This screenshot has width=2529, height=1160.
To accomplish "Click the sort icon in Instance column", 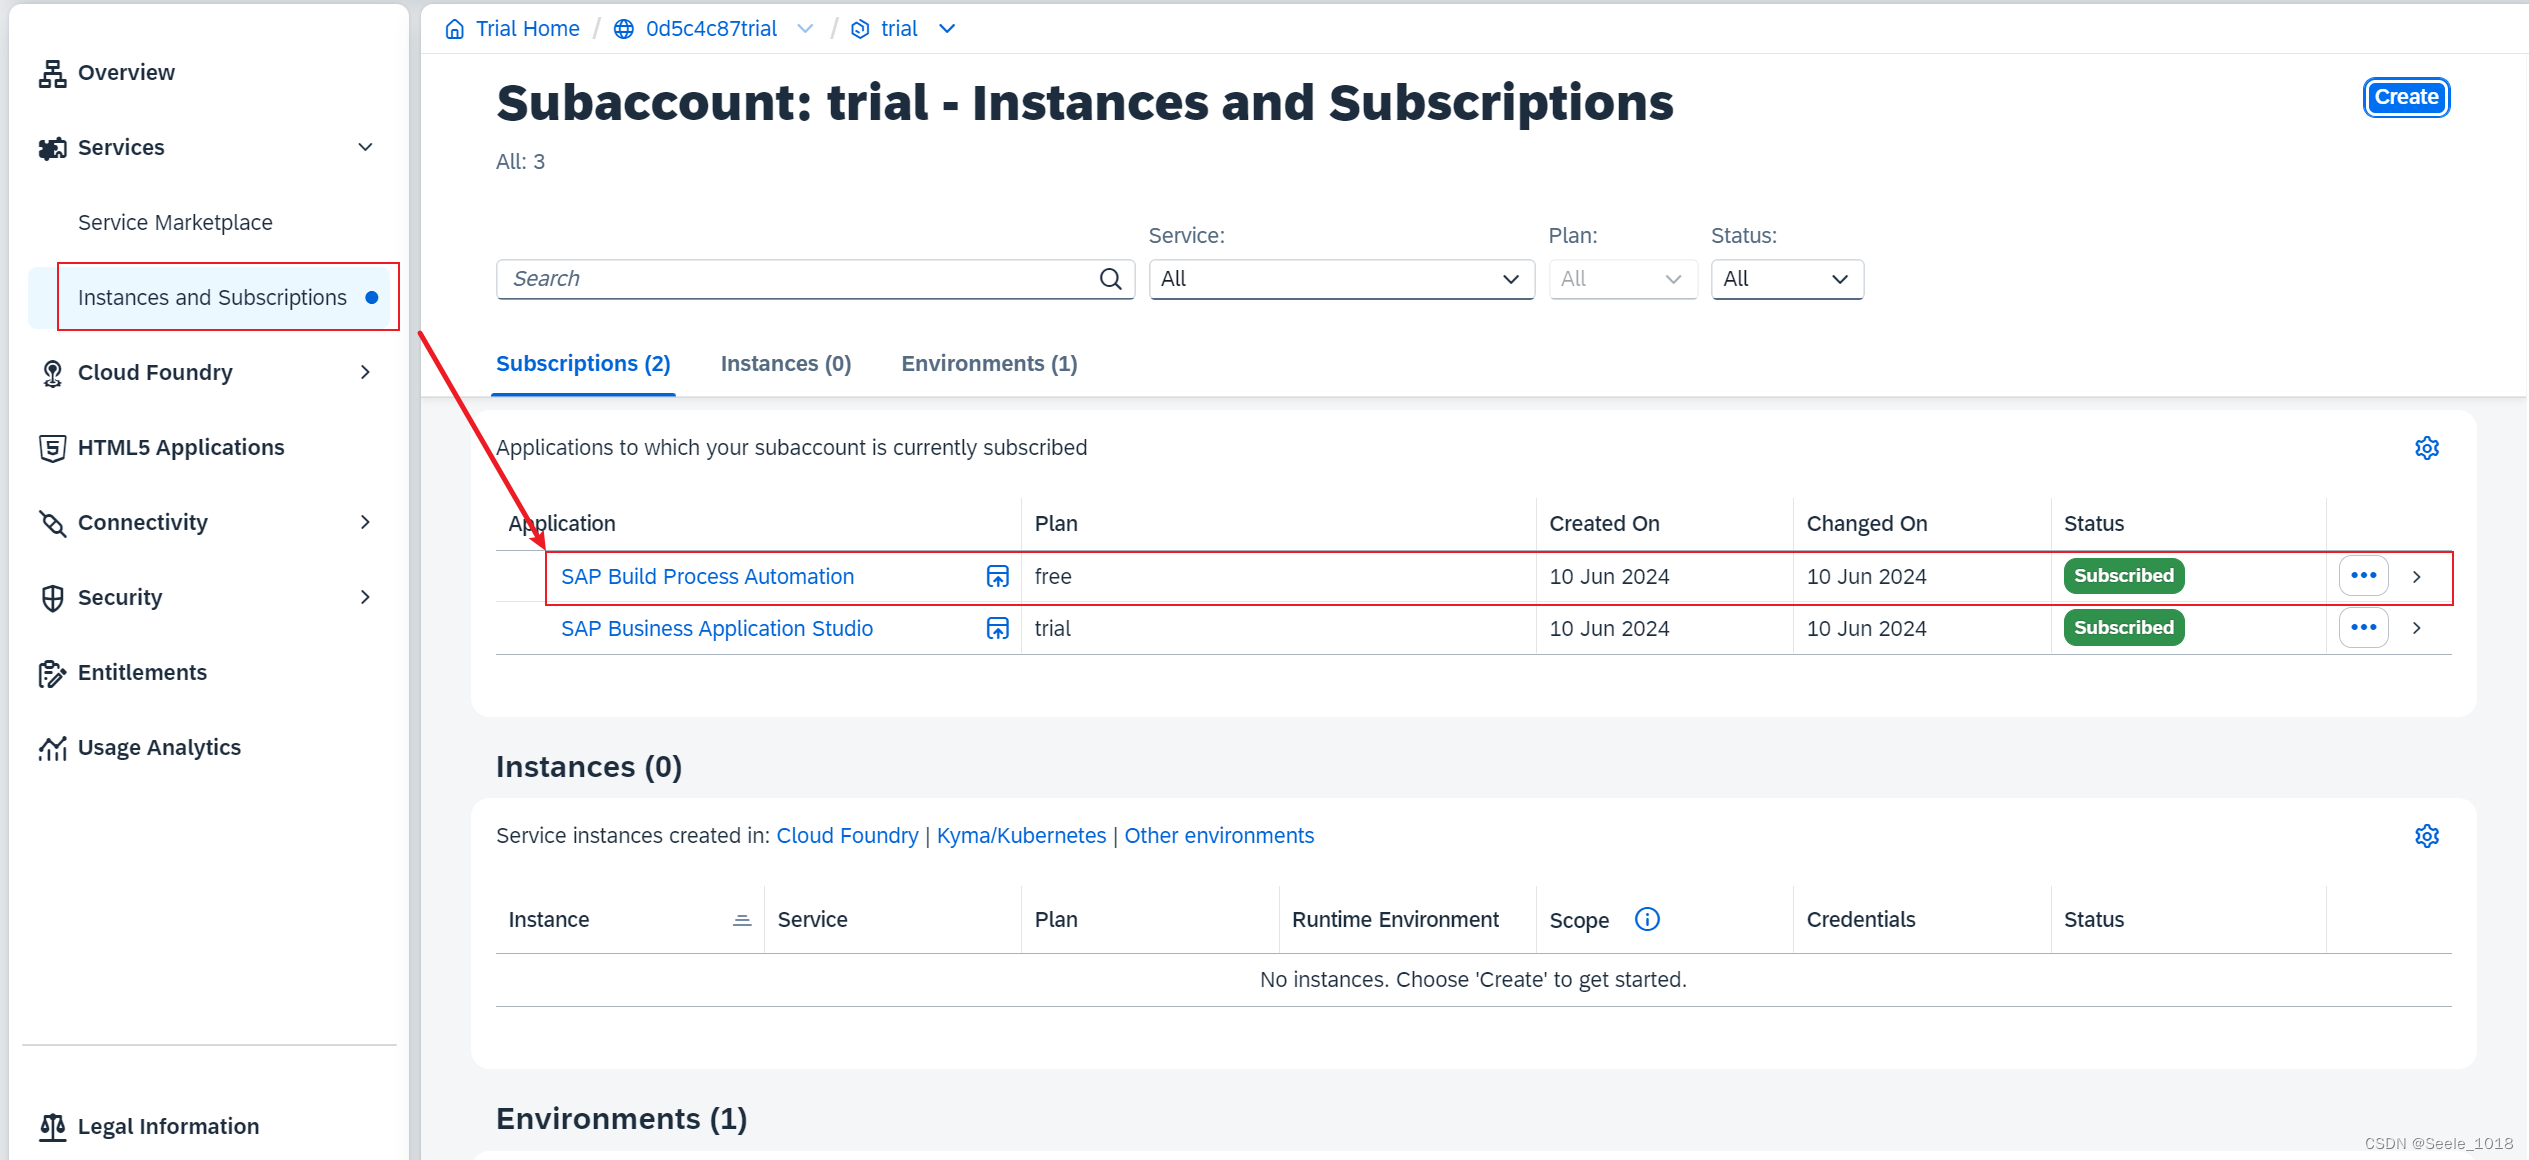I will coord(742,920).
